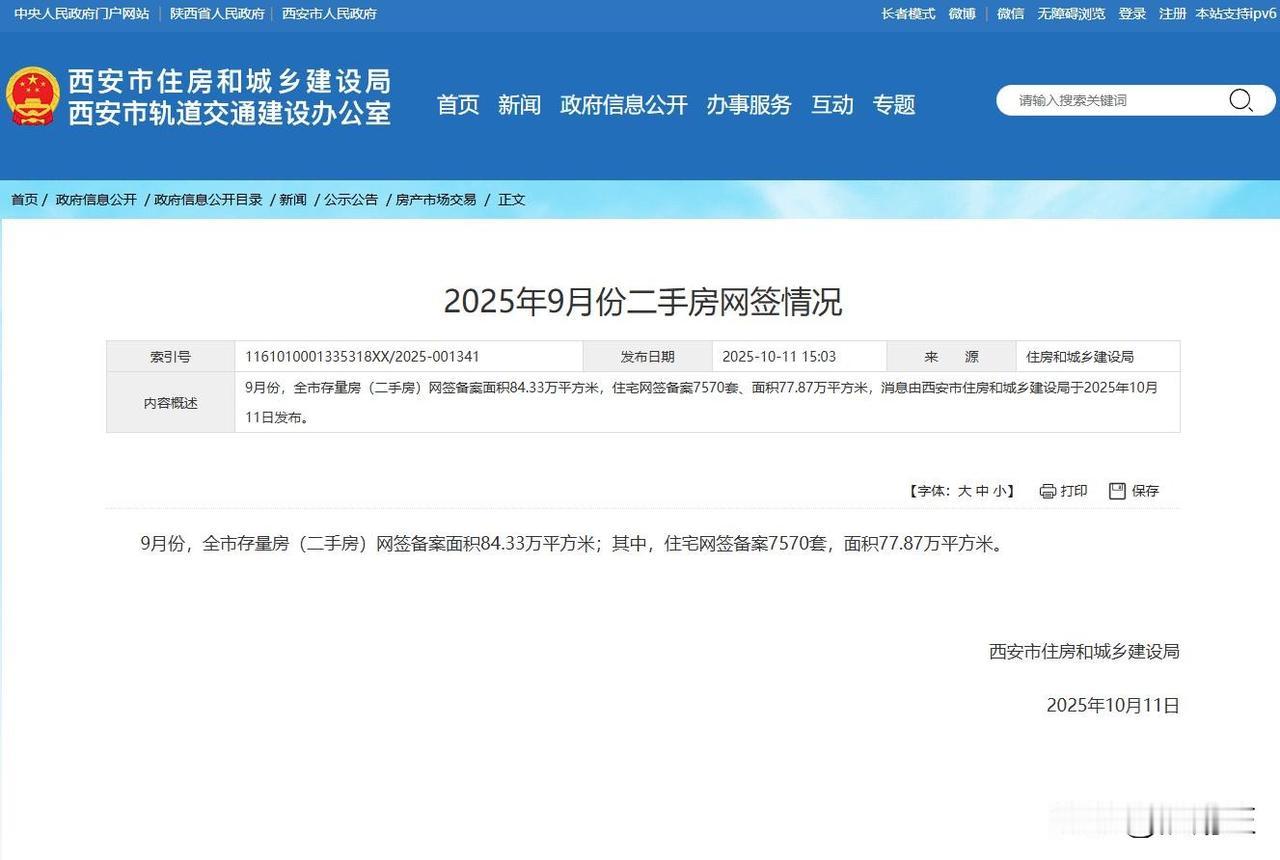
Task: Go to 房产市场交易 breadcrumb link
Action: pyautogui.click(x=436, y=200)
